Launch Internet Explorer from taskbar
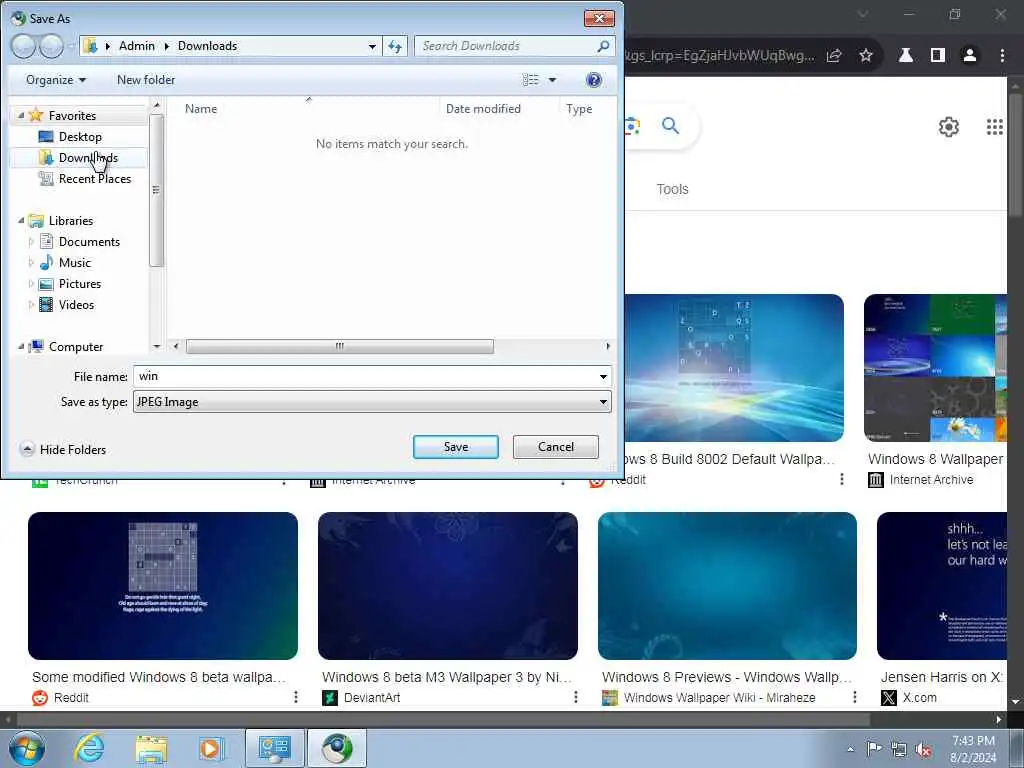The width and height of the screenshot is (1024, 768). [89, 748]
